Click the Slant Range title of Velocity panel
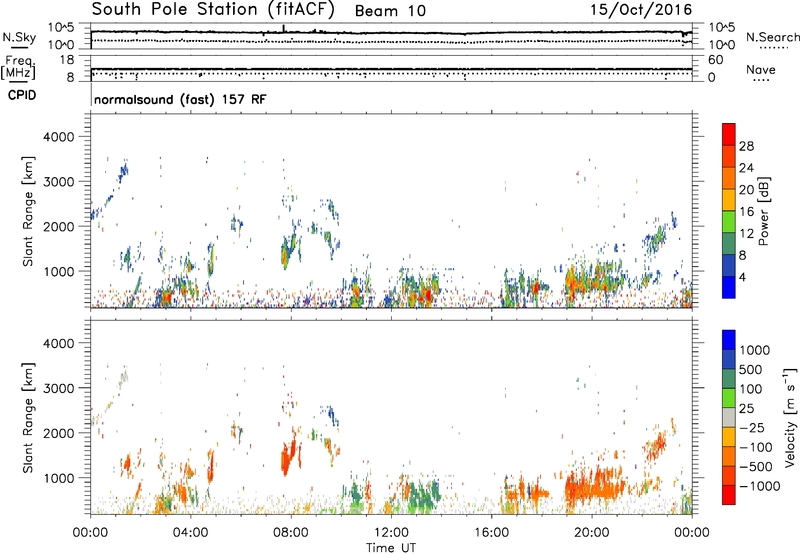The width and height of the screenshot is (800, 554). tap(28, 417)
